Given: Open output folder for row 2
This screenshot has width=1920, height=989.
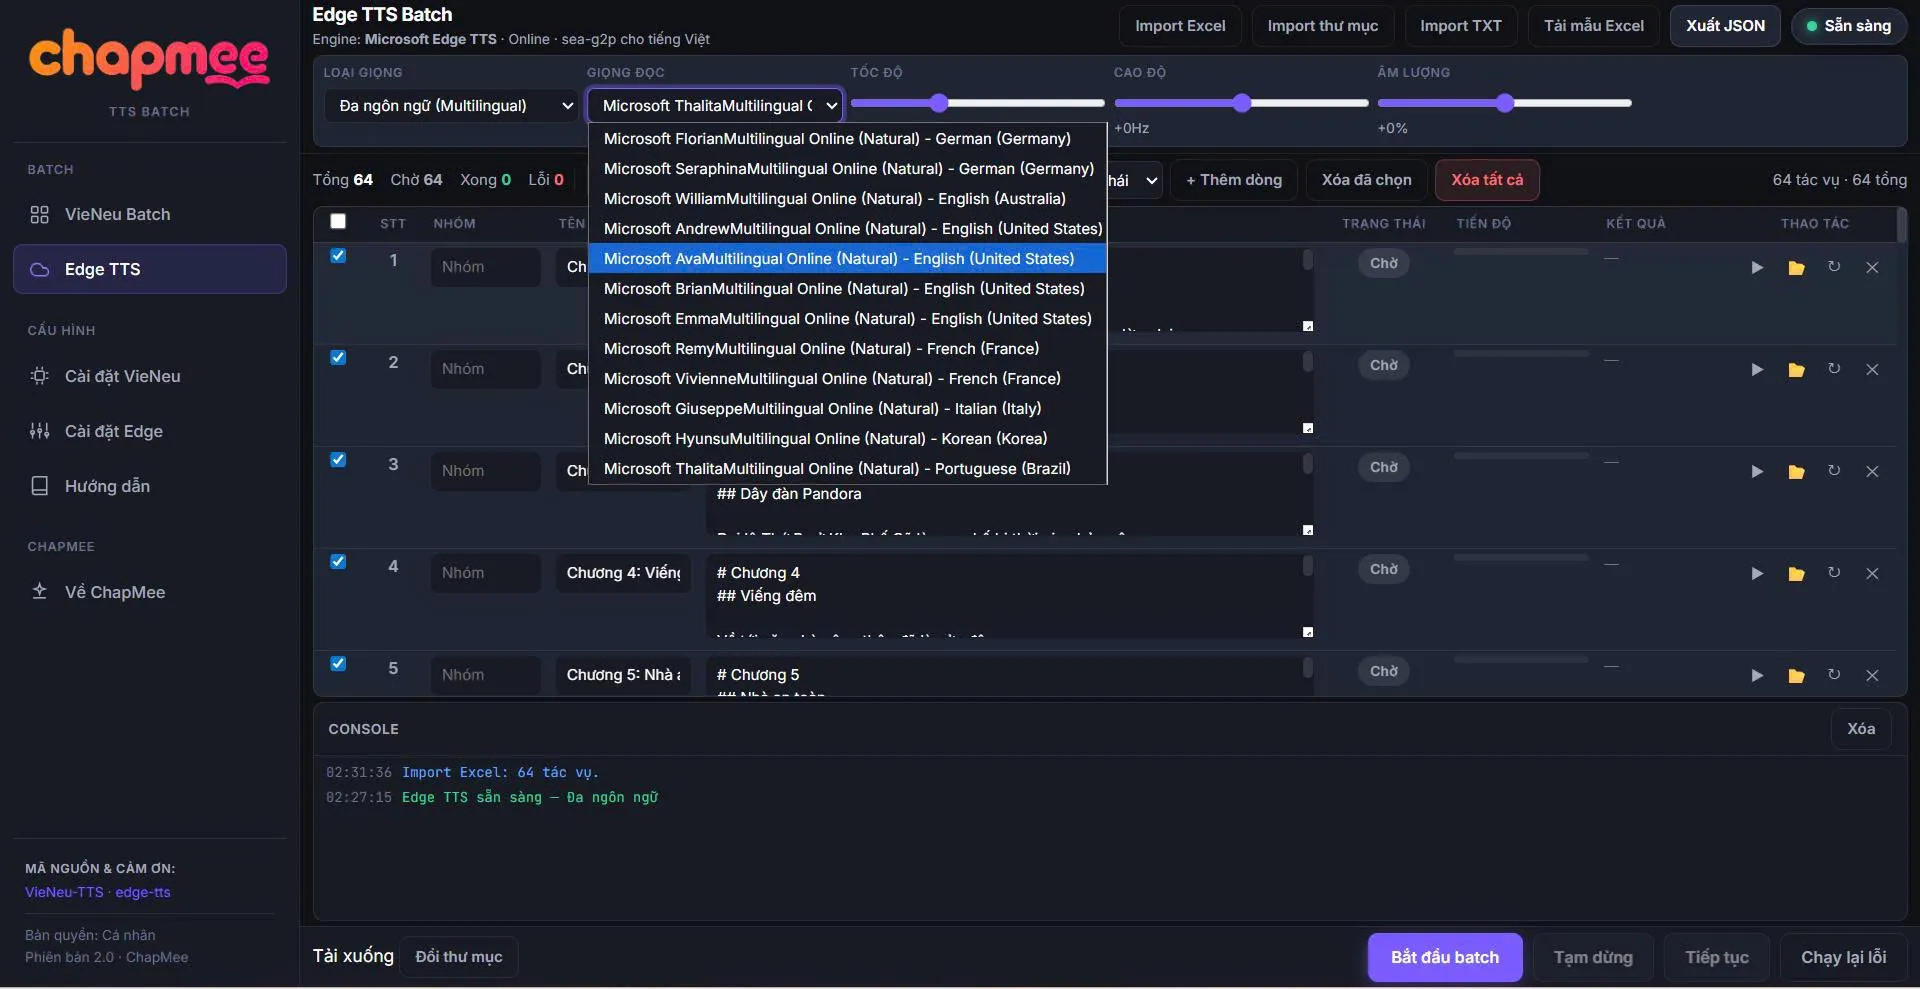Looking at the screenshot, I should pyautogui.click(x=1796, y=370).
